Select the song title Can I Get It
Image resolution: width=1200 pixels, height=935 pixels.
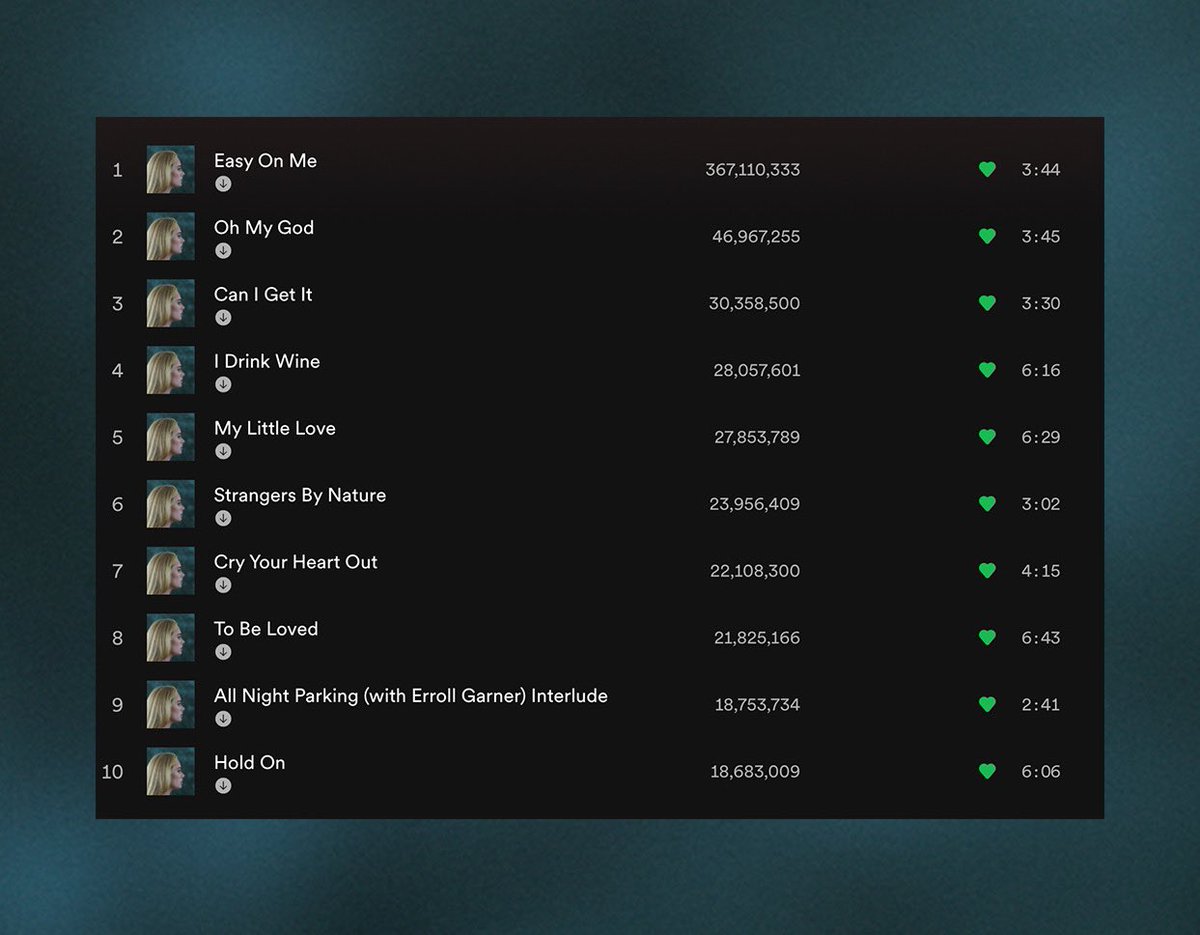coord(263,295)
